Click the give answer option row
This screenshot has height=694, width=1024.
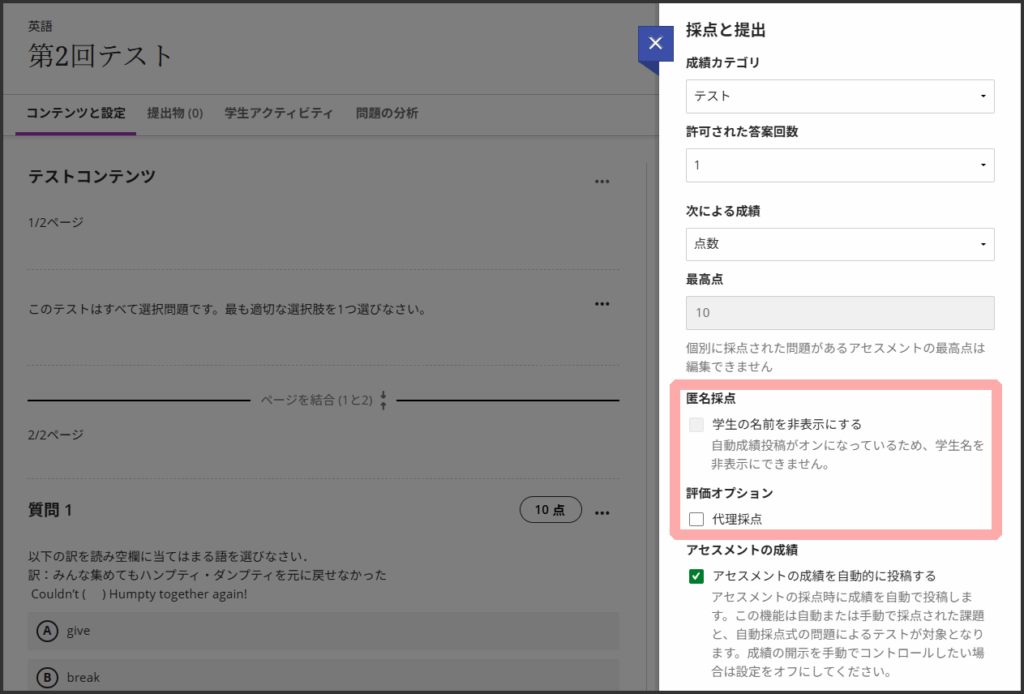(x=323, y=631)
